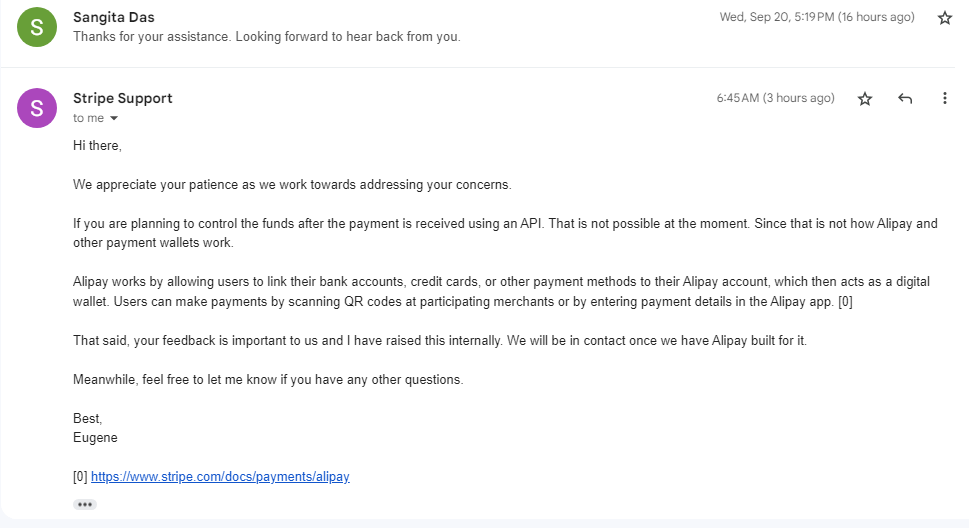
Task: Click the "Hi there," greeting line
Action: pos(97,146)
